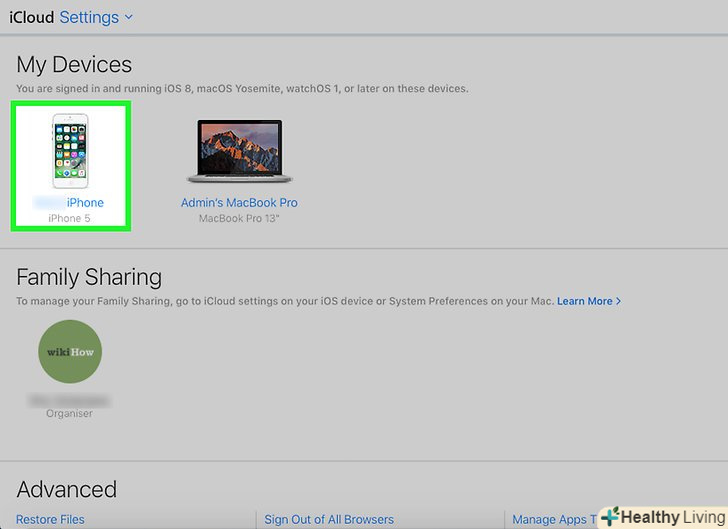The image size is (728, 529).
Task: Click the iPhone 5 model label
Action: click(x=69, y=218)
